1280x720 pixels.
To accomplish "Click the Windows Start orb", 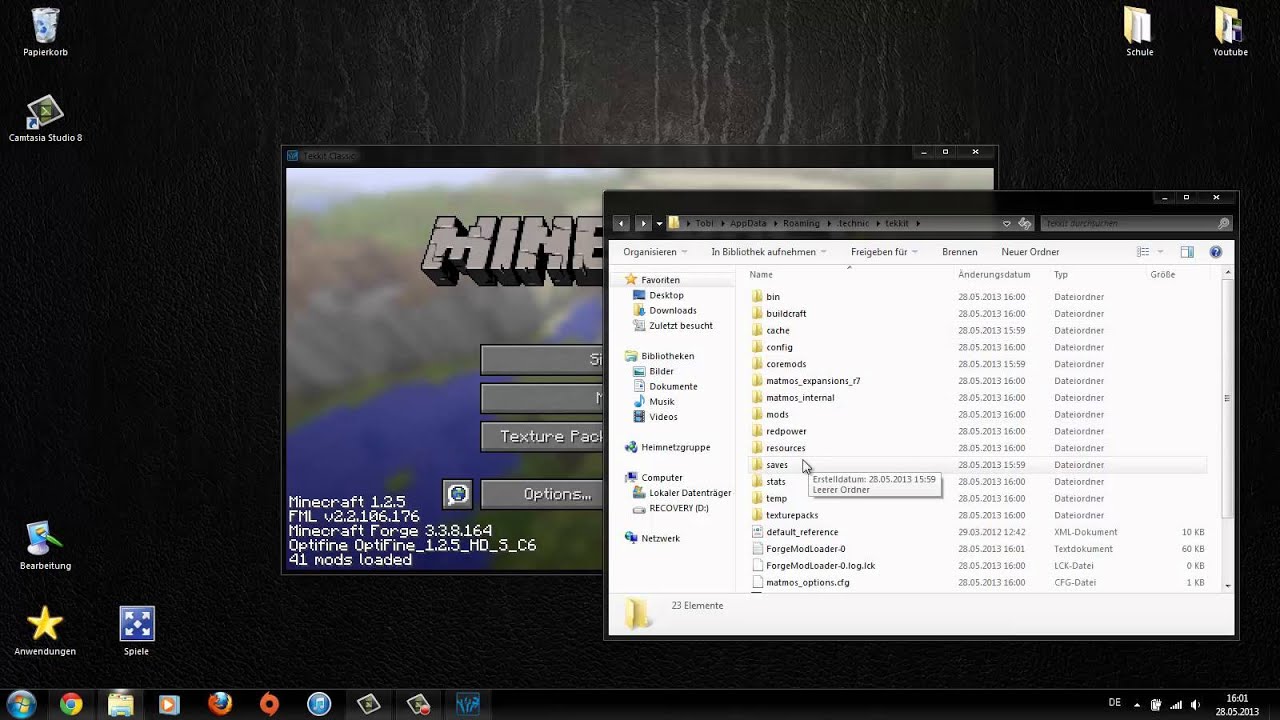I will (x=21, y=704).
